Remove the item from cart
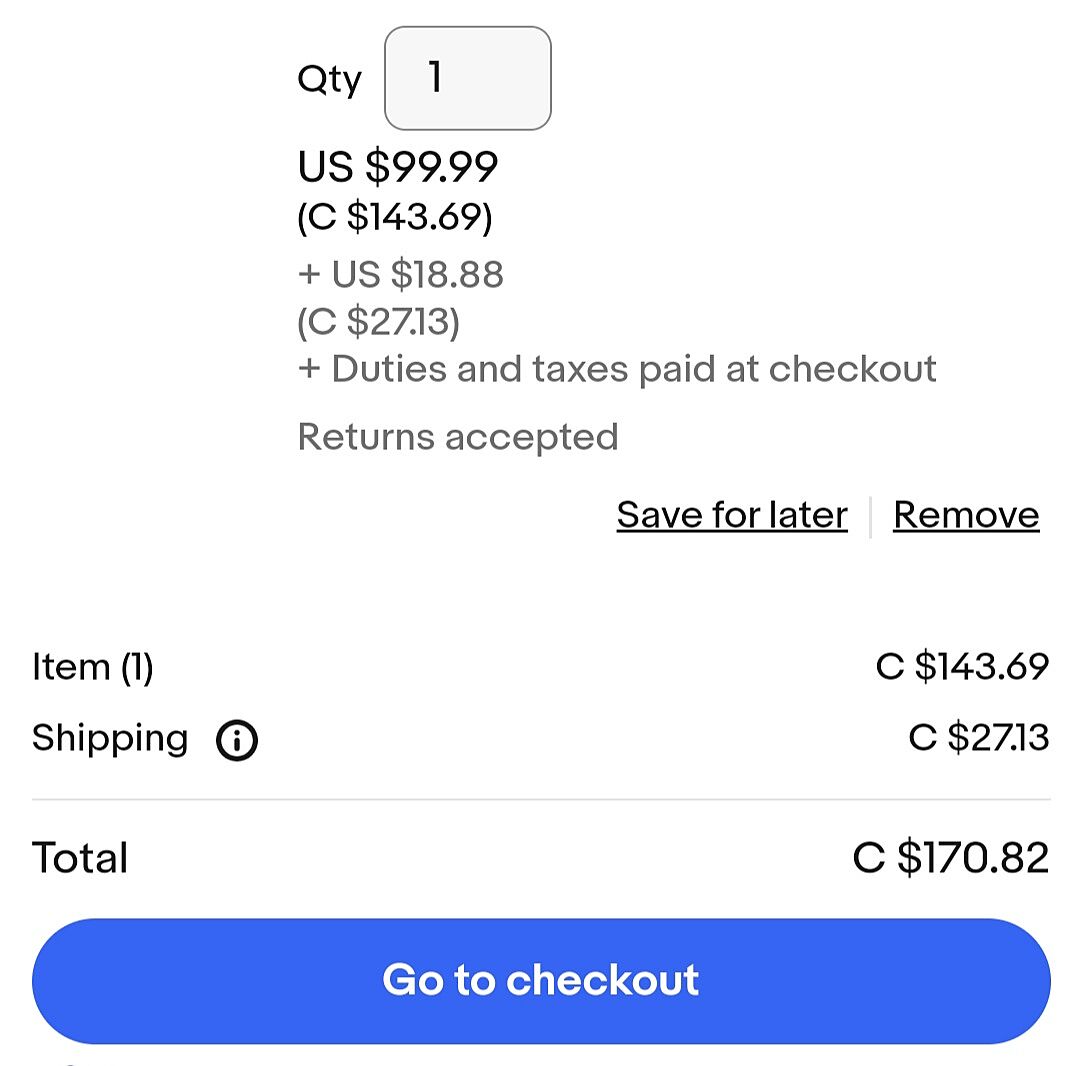 click(x=965, y=515)
